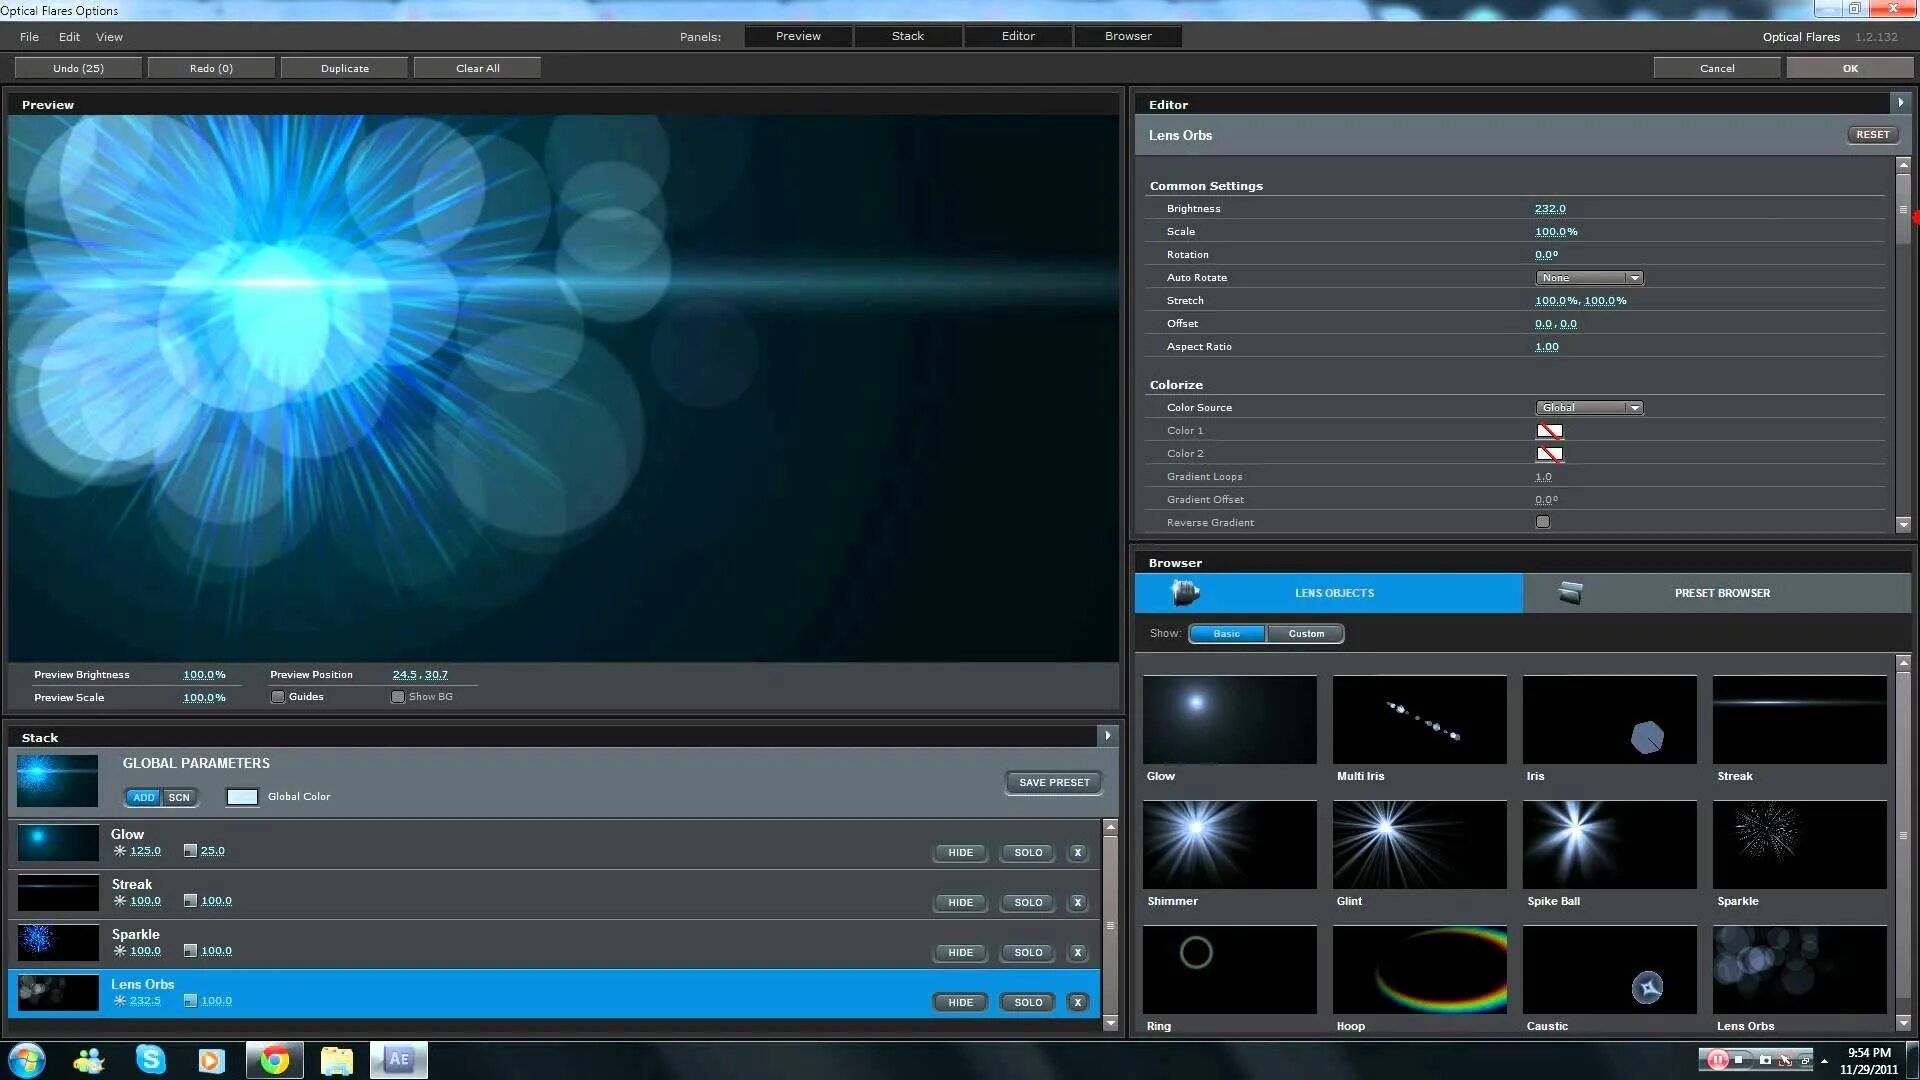Enable Reverse Gradient checkbox
The width and height of the screenshot is (1920, 1080).
(x=1543, y=522)
